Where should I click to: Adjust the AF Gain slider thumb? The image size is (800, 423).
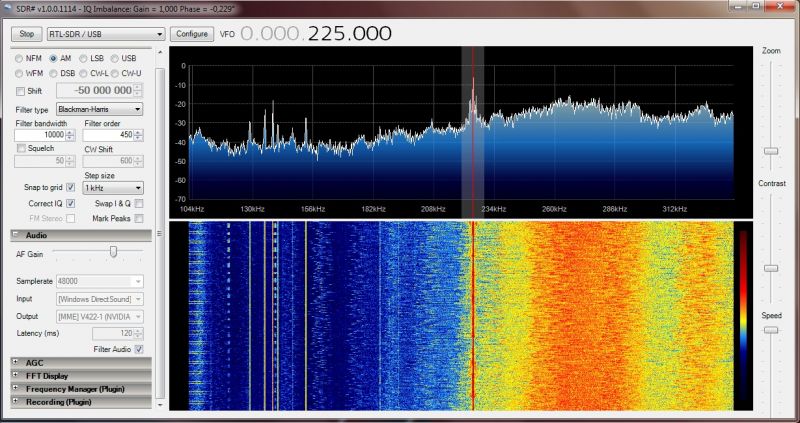[113, 252]
